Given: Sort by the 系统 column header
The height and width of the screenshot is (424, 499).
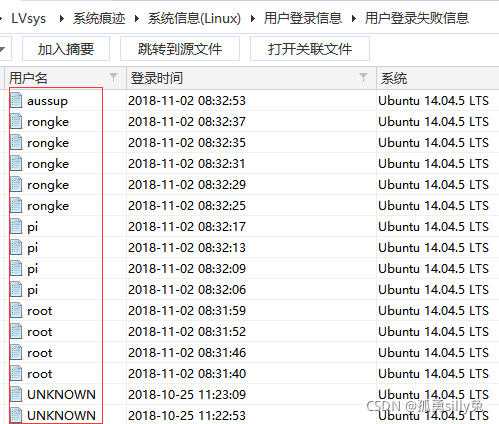Looking at the screenshot, I should point(394,78).
